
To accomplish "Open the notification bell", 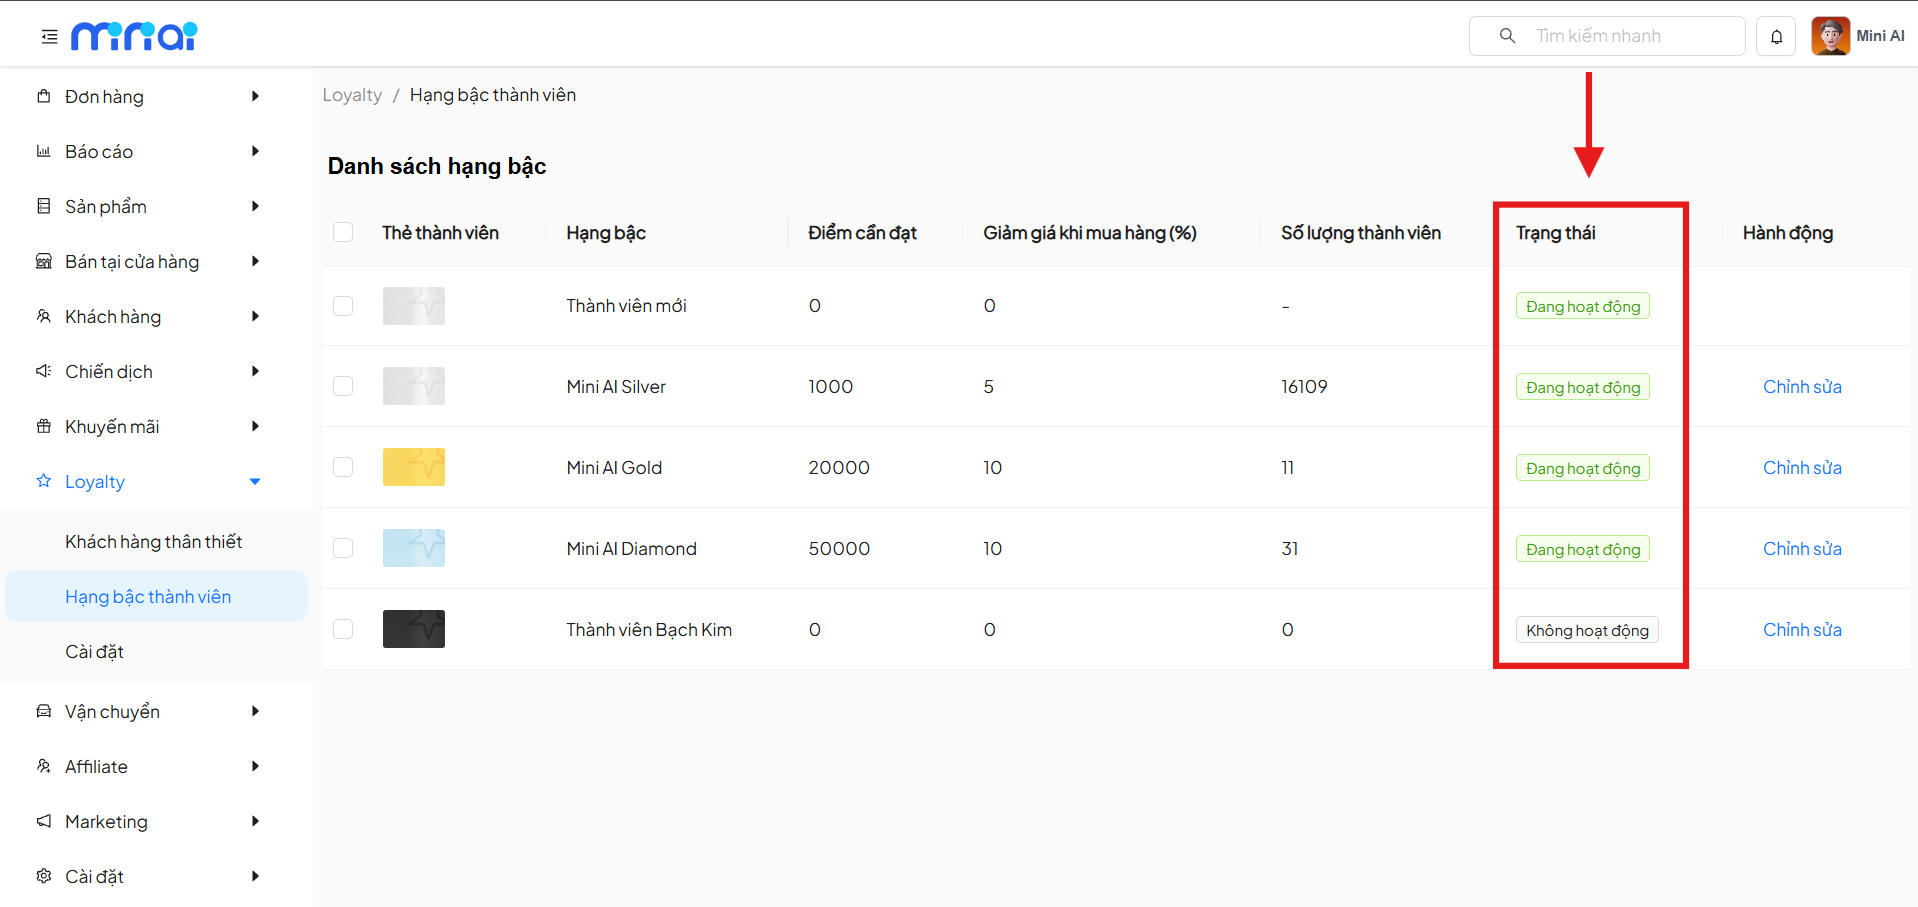I will pos(1776,37).
